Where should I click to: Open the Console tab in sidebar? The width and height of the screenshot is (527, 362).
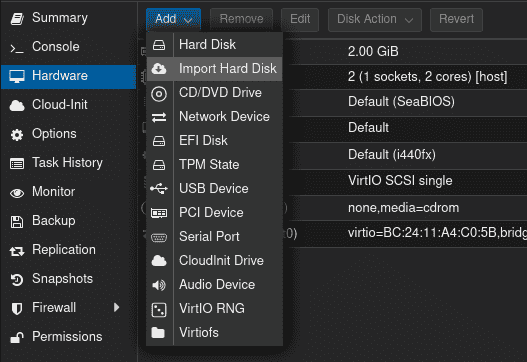point(69,47)
